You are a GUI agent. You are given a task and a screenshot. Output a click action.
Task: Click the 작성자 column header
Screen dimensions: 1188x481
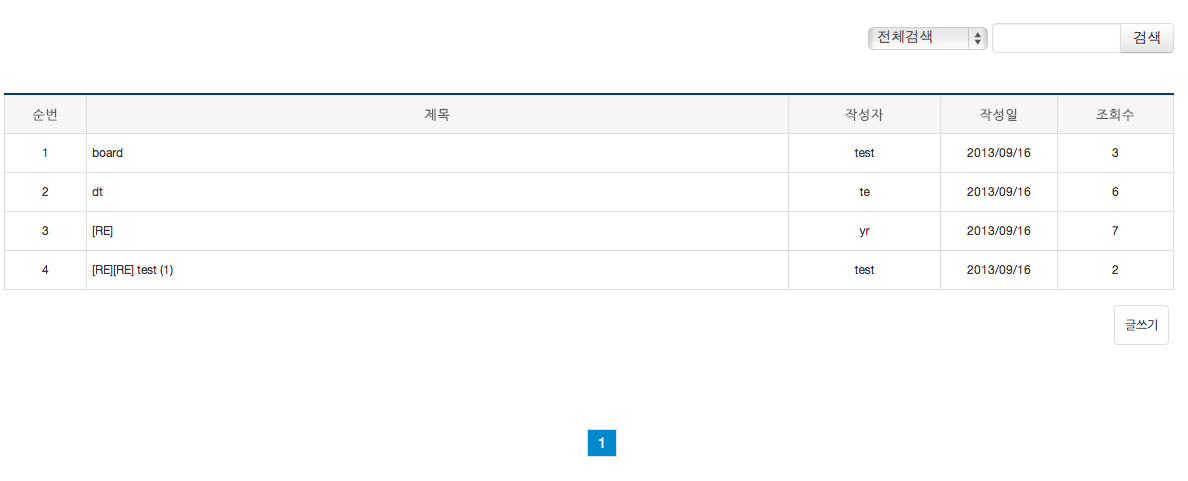point(864,114)
